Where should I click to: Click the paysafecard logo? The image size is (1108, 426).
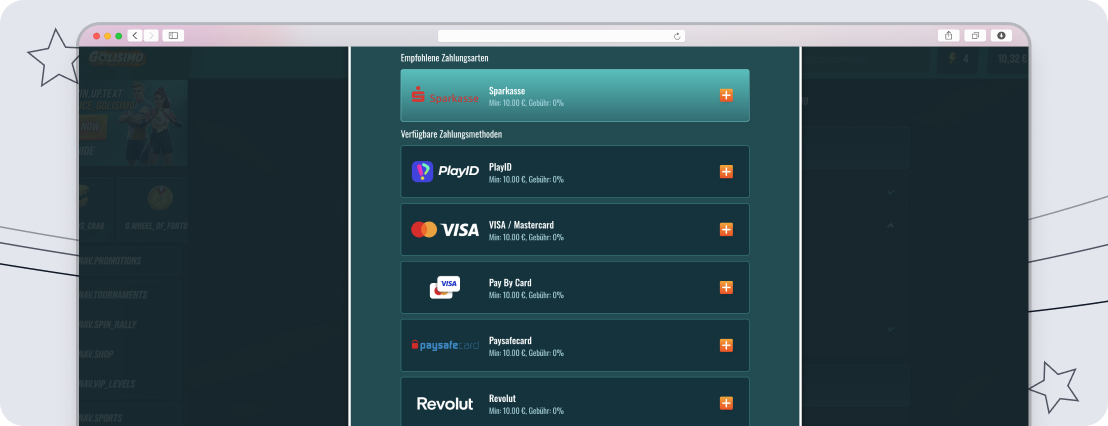tap(445, 345)
